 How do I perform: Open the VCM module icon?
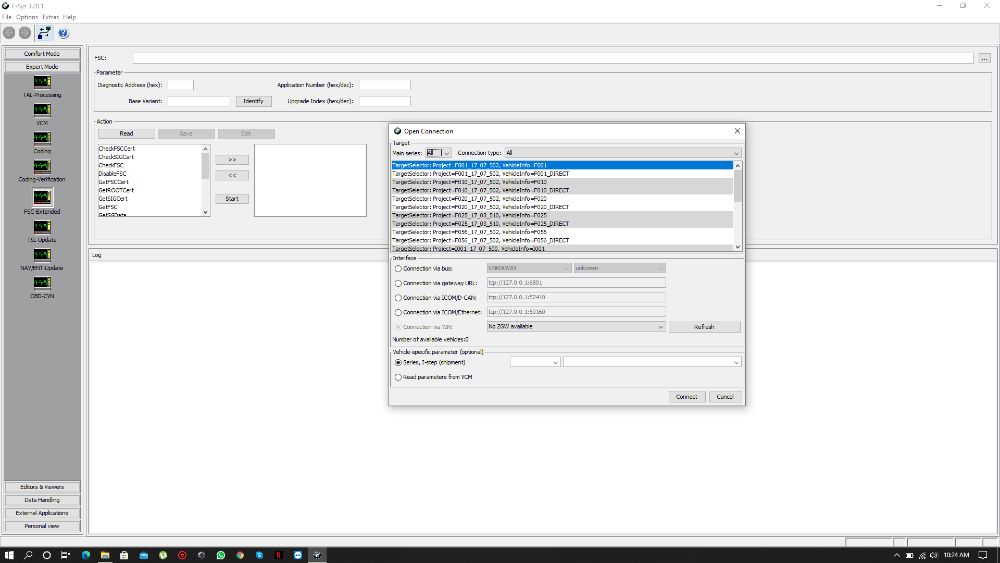click(x=42, y=110)
